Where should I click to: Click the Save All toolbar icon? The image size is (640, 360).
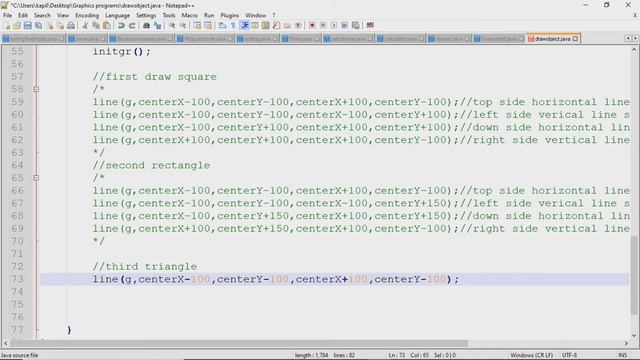click(38, 26)
